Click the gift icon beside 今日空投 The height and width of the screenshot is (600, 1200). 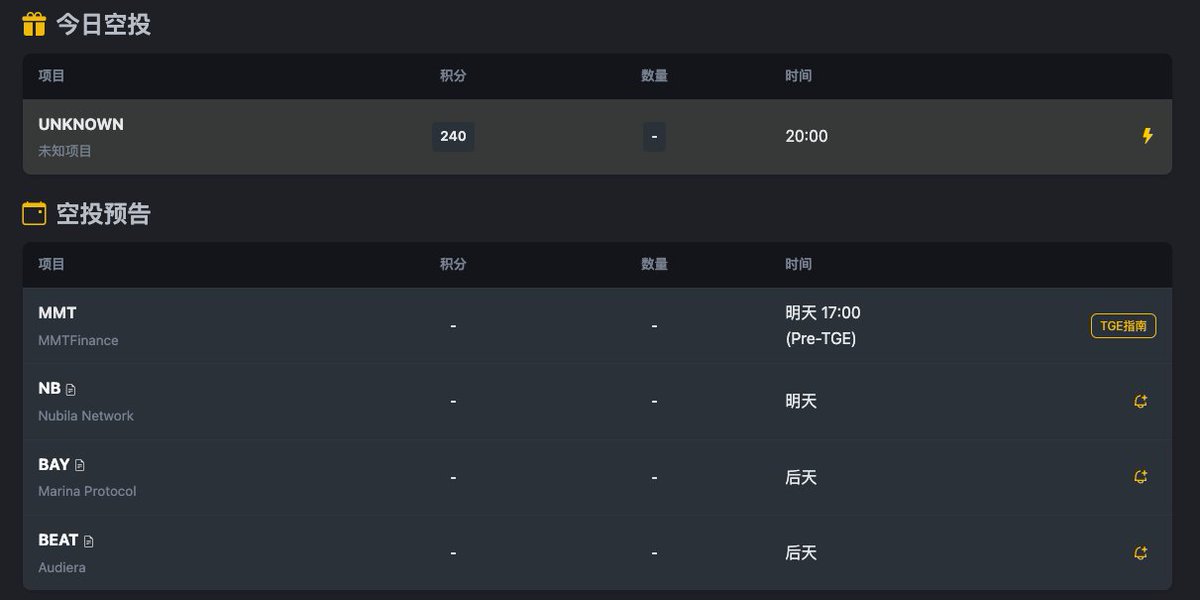point(34,24)
